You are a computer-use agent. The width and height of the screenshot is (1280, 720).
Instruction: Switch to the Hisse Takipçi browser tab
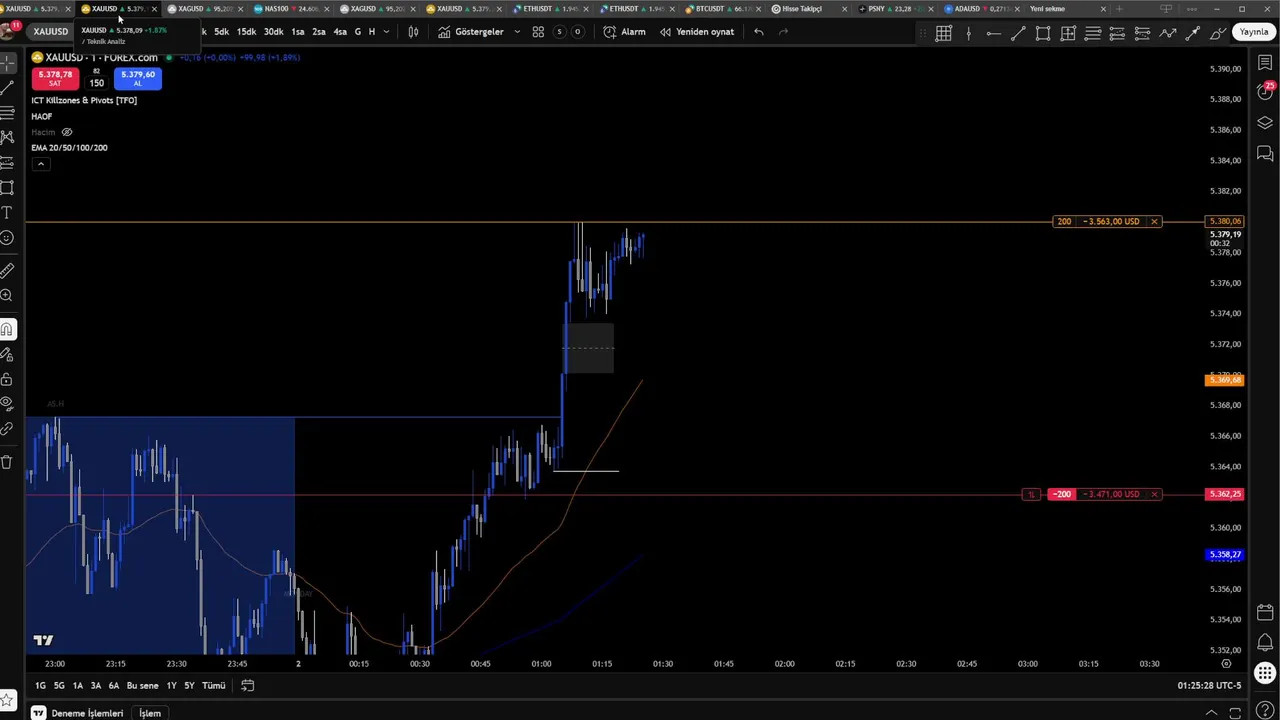[x=808, y=9]
